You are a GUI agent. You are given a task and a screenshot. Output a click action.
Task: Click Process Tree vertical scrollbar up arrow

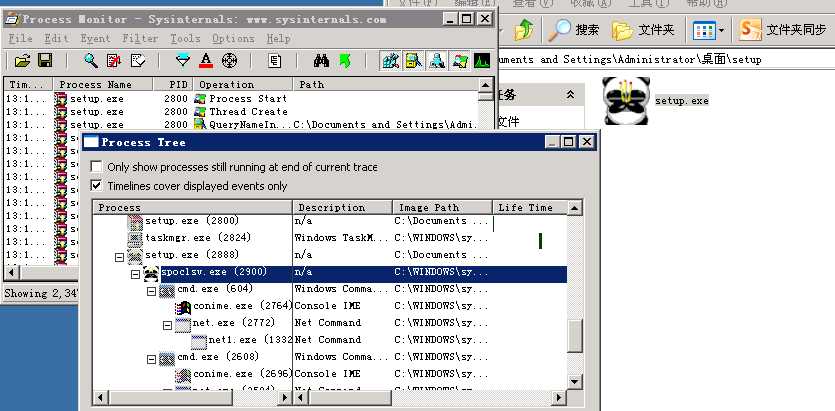(575, 208)
